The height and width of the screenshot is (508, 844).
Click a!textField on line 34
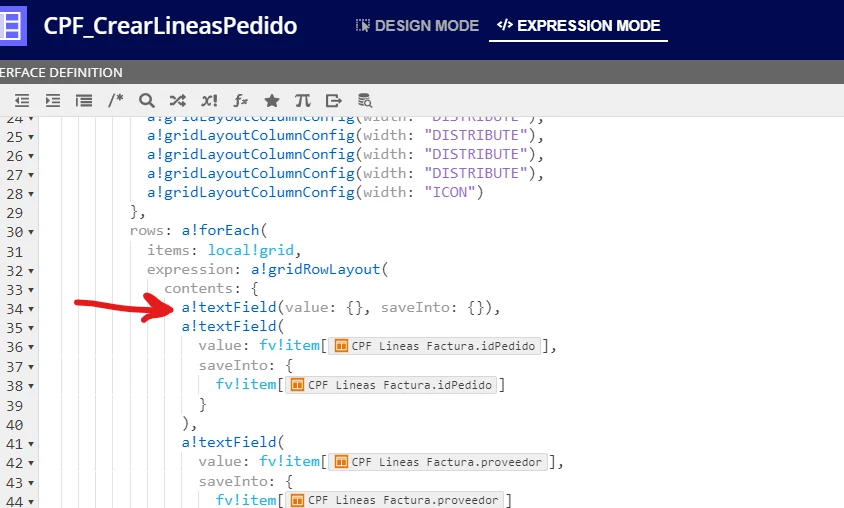click(229, 307)
